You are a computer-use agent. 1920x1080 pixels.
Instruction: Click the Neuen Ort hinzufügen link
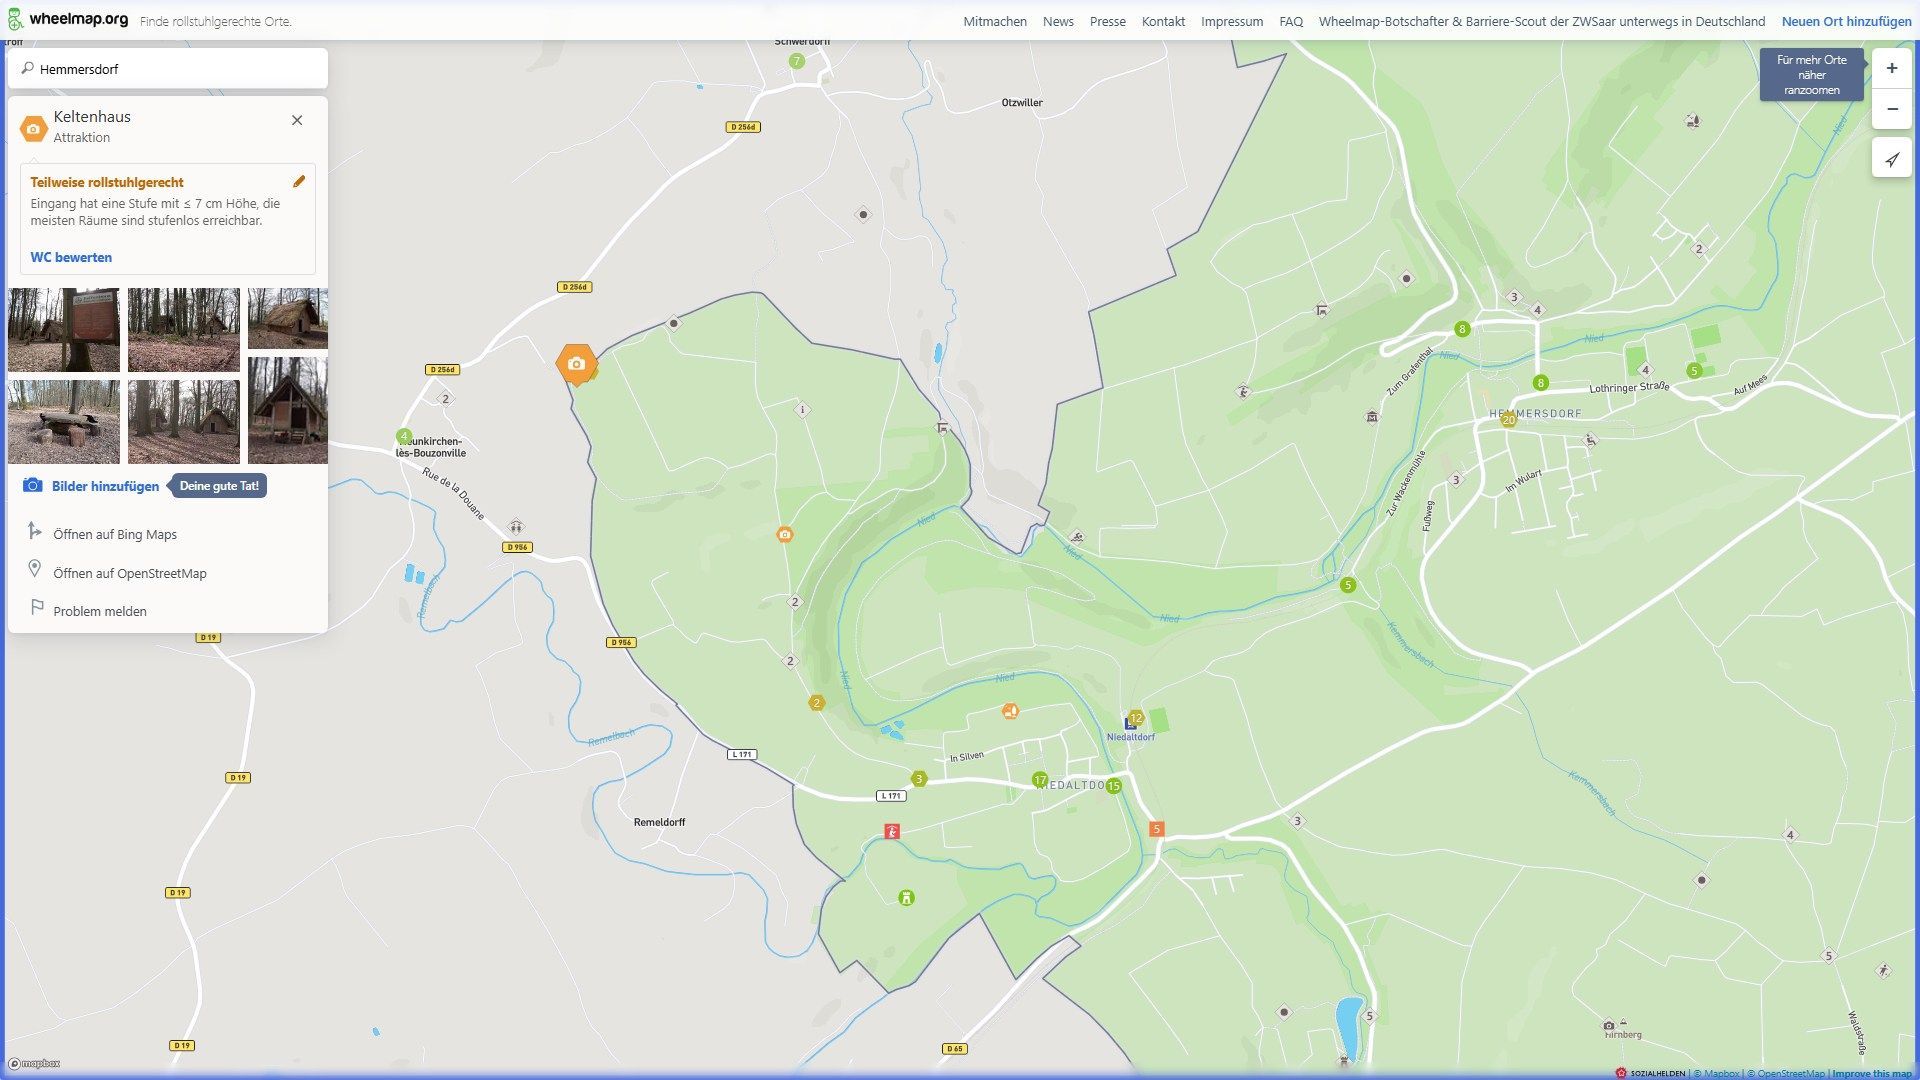pyautogui.click(x=1846, y=21)
